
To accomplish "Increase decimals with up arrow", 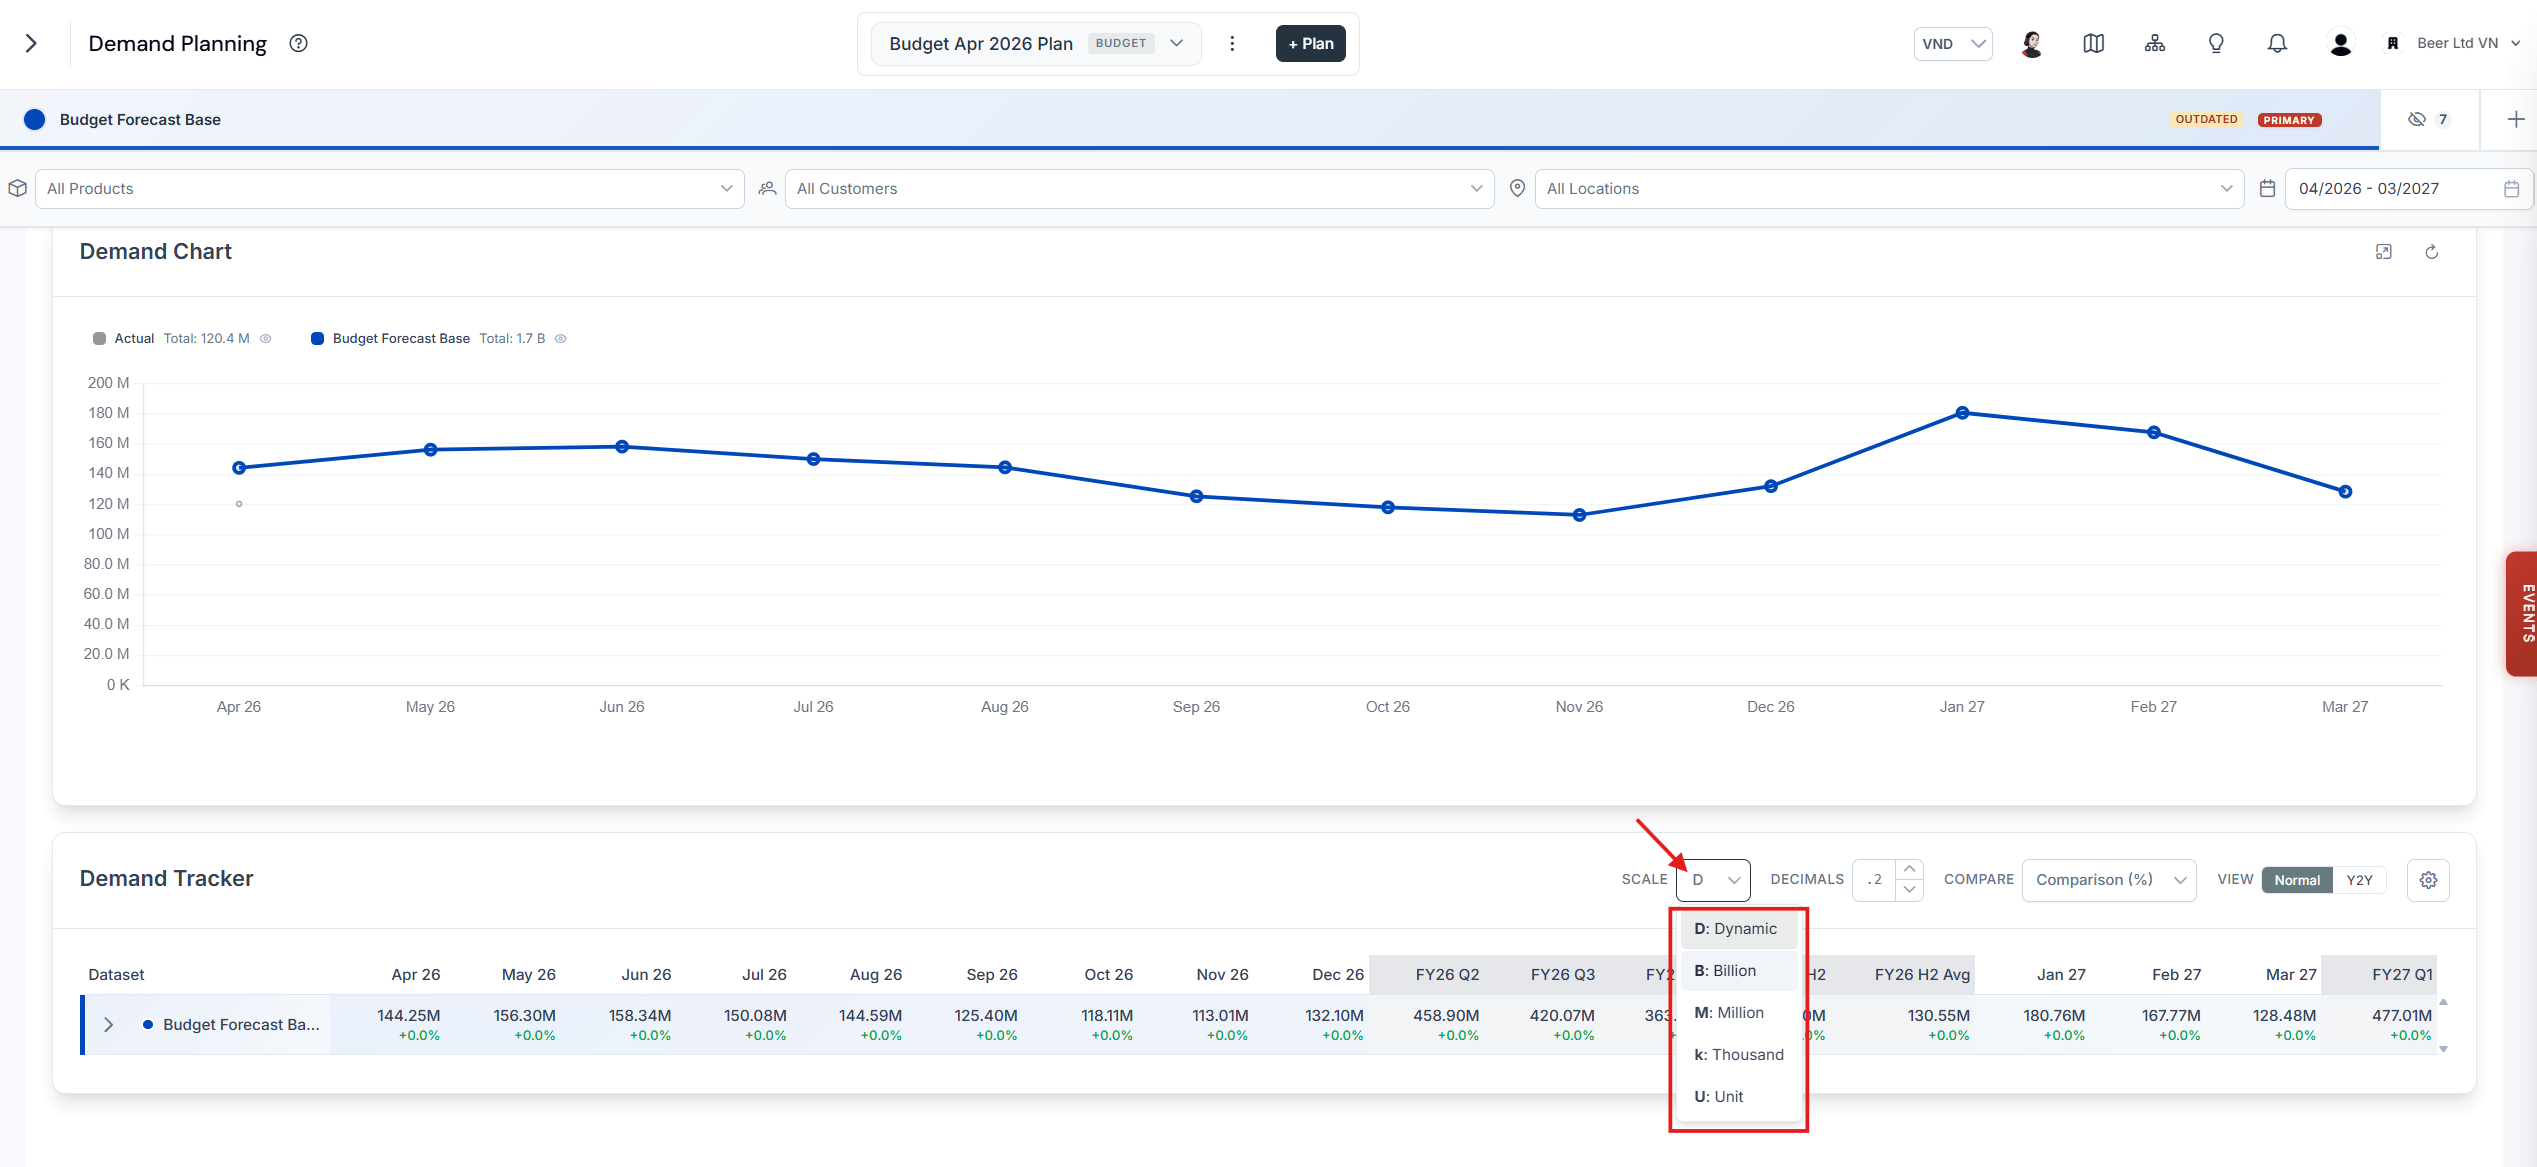I will coord(1909,869).
